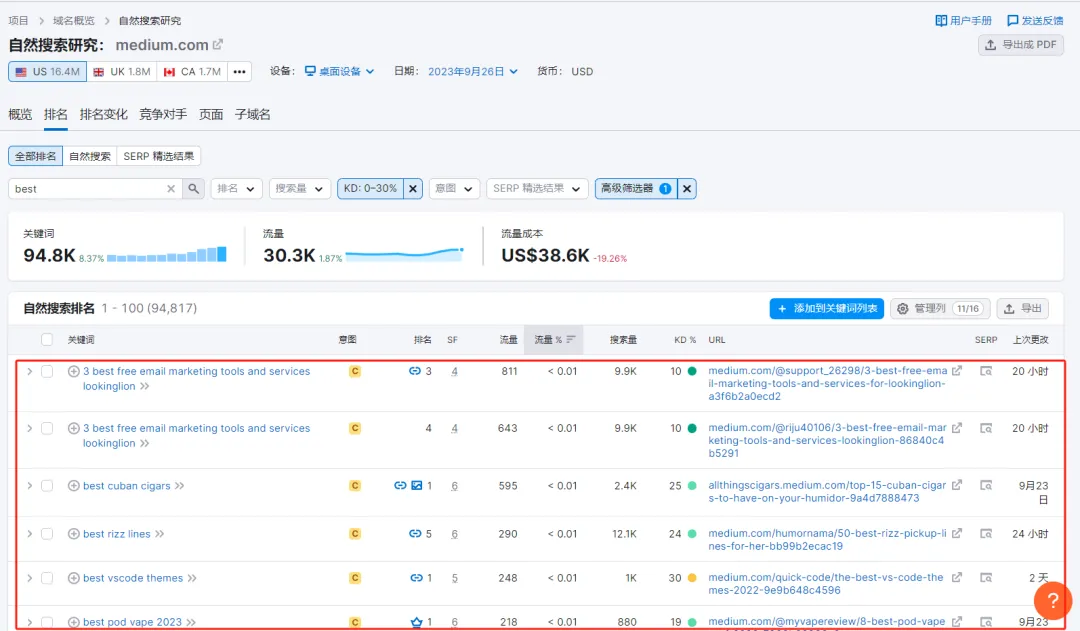This screenshot has width=1080, height=631.
Task: Select the 自然搜索 filter toggle
Action: click(90, 156)
